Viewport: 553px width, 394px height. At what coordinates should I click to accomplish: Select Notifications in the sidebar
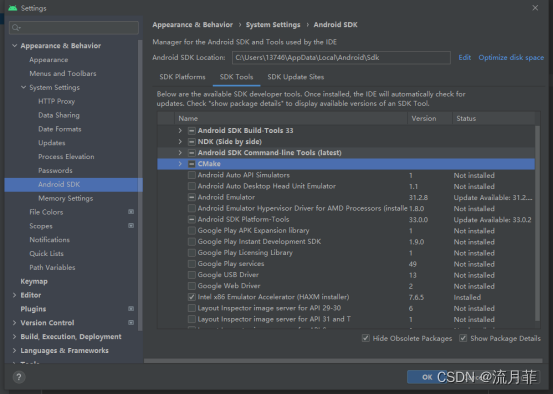[x=49, y=240]
